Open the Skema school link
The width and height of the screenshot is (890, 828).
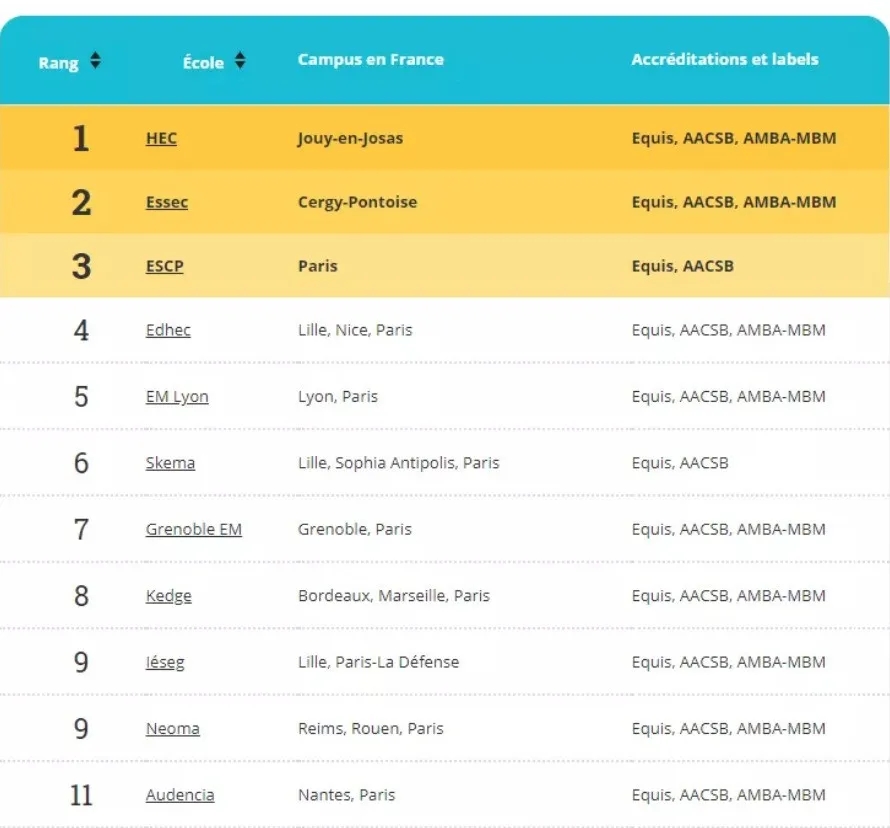(170, 463)
